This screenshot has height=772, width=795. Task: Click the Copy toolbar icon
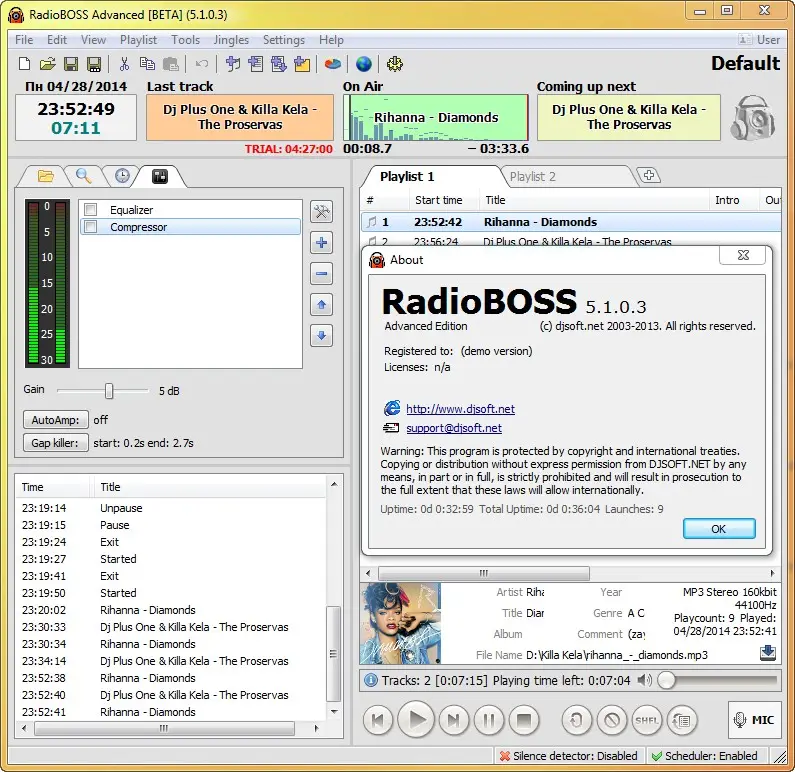coord(147,64)
